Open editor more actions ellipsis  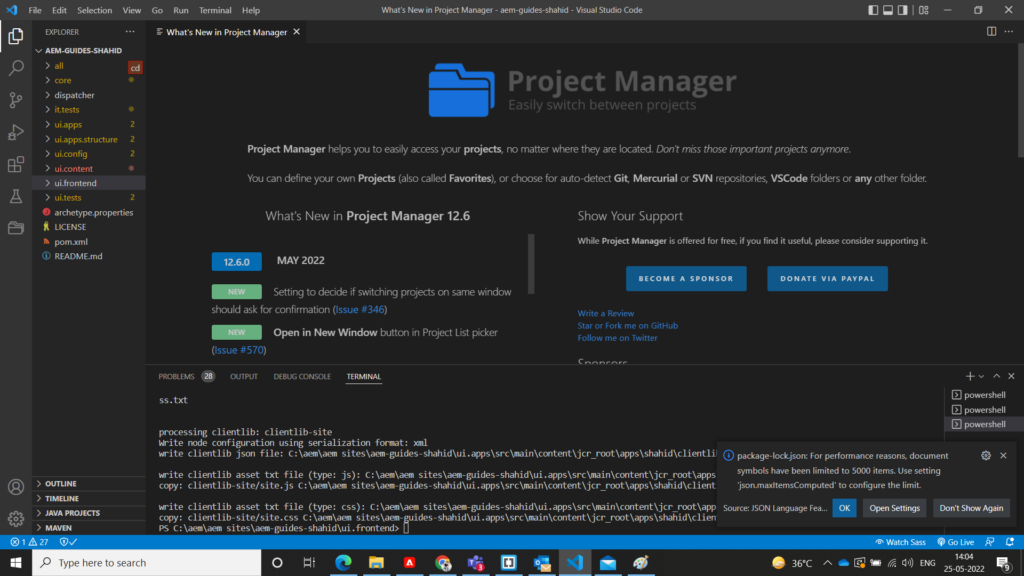1009,32
